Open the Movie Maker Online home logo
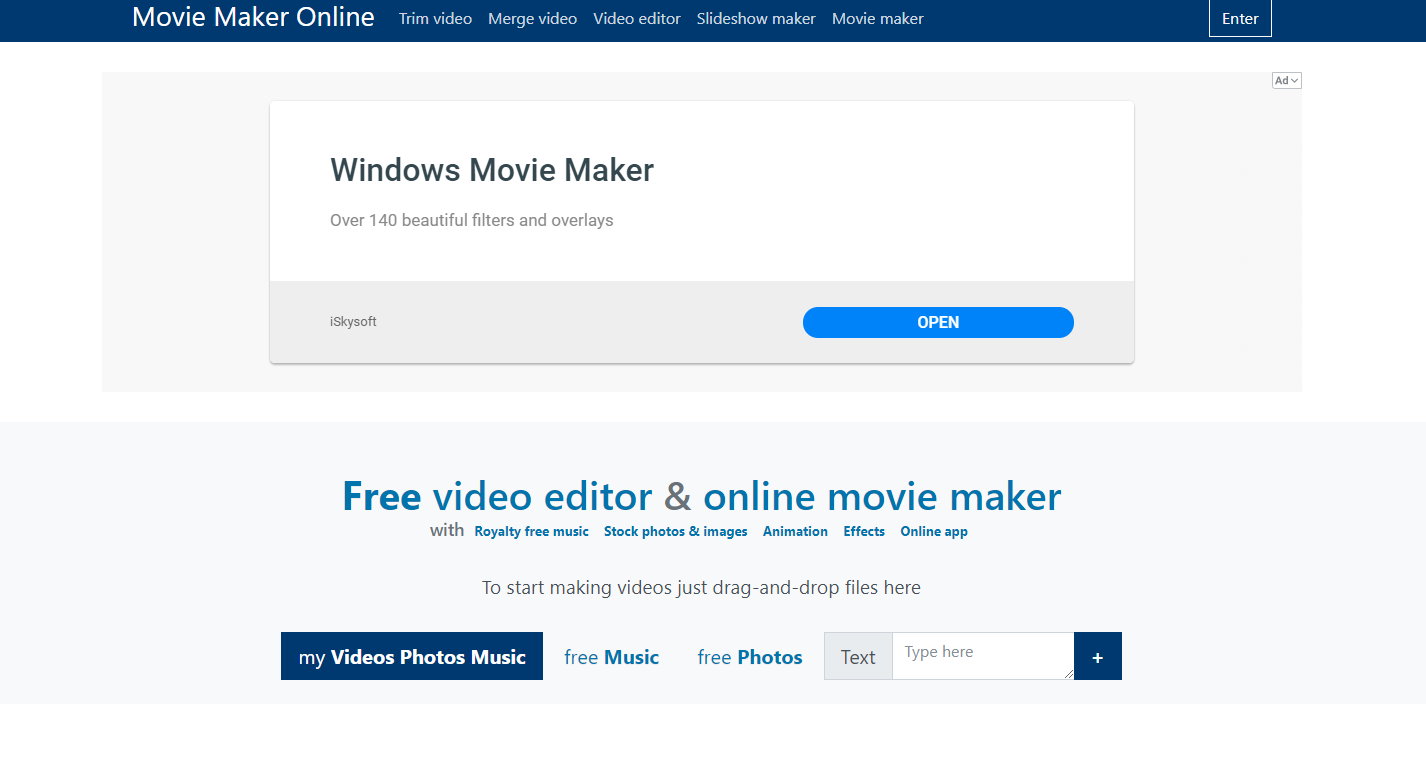Image resolution: width=1426 pixels, height=769 pixels. (x=253, y=17)
